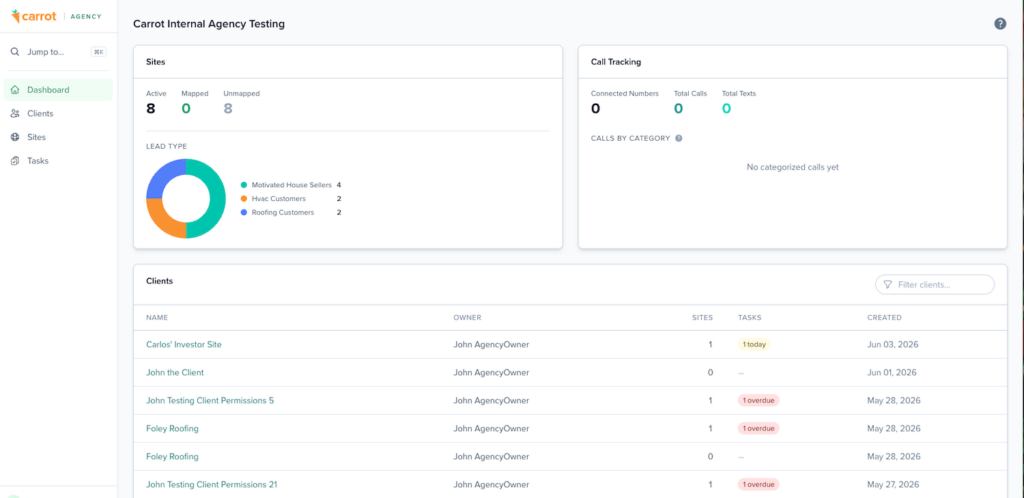
Task: Click owner John AgencyOwner in Carlos' row
Action: pyautogui.click(x=491, y=345)
